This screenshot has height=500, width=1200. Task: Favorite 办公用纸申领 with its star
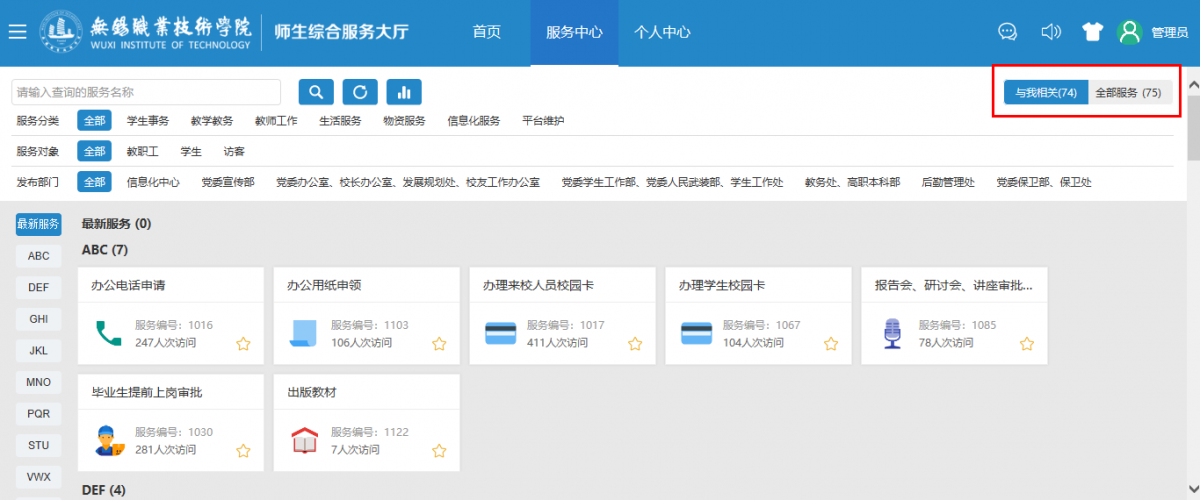coord(439,344)
